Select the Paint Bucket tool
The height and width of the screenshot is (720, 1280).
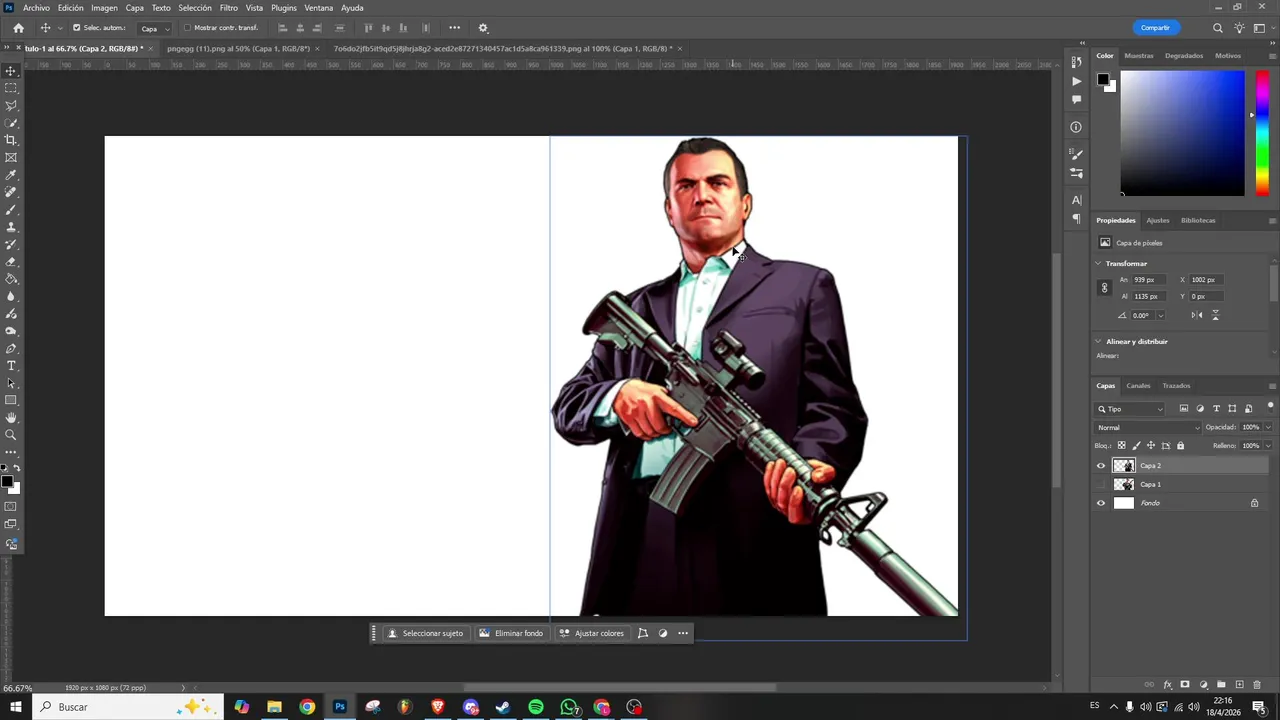click(x=11, y=279)
